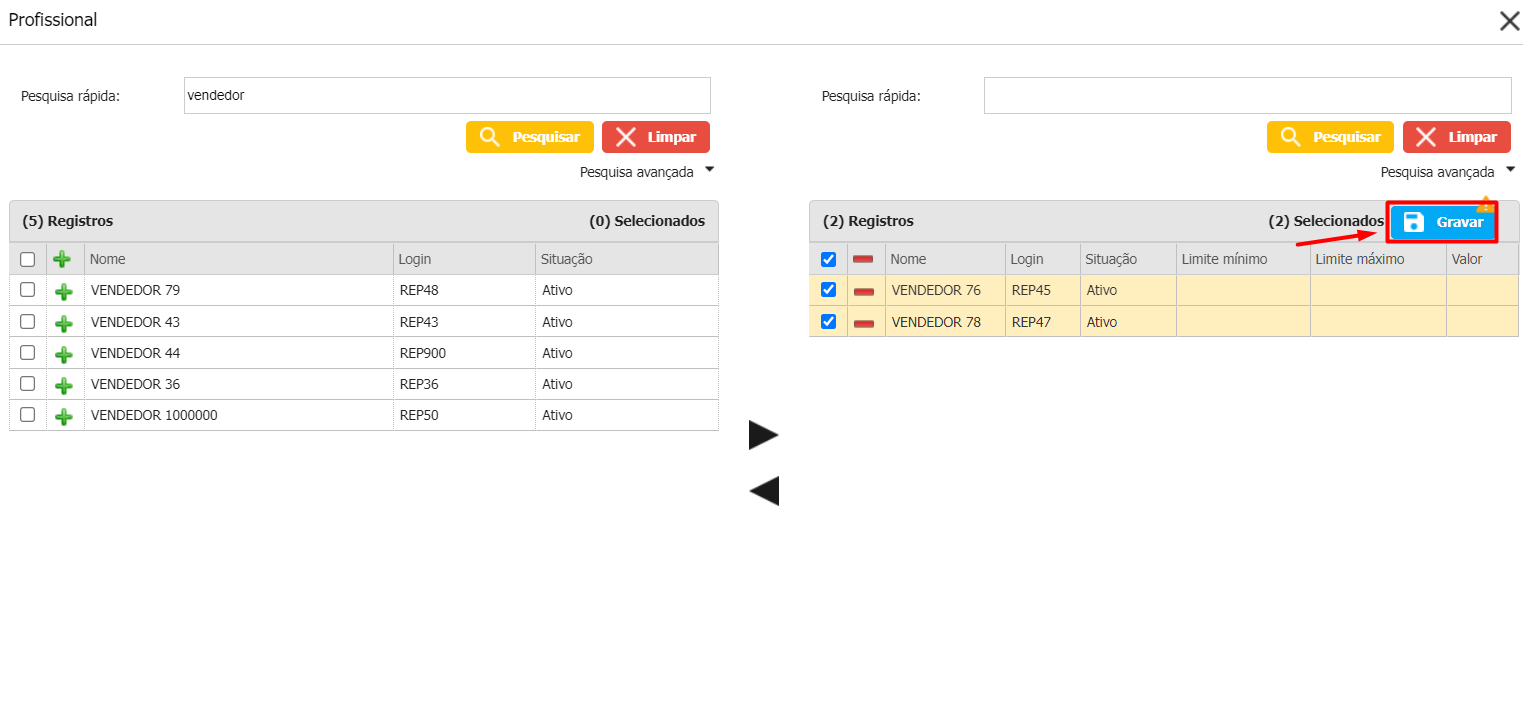1523x724 pixels.
Task: Click right Pesquisar button
Action: (x=1330, y=137)
